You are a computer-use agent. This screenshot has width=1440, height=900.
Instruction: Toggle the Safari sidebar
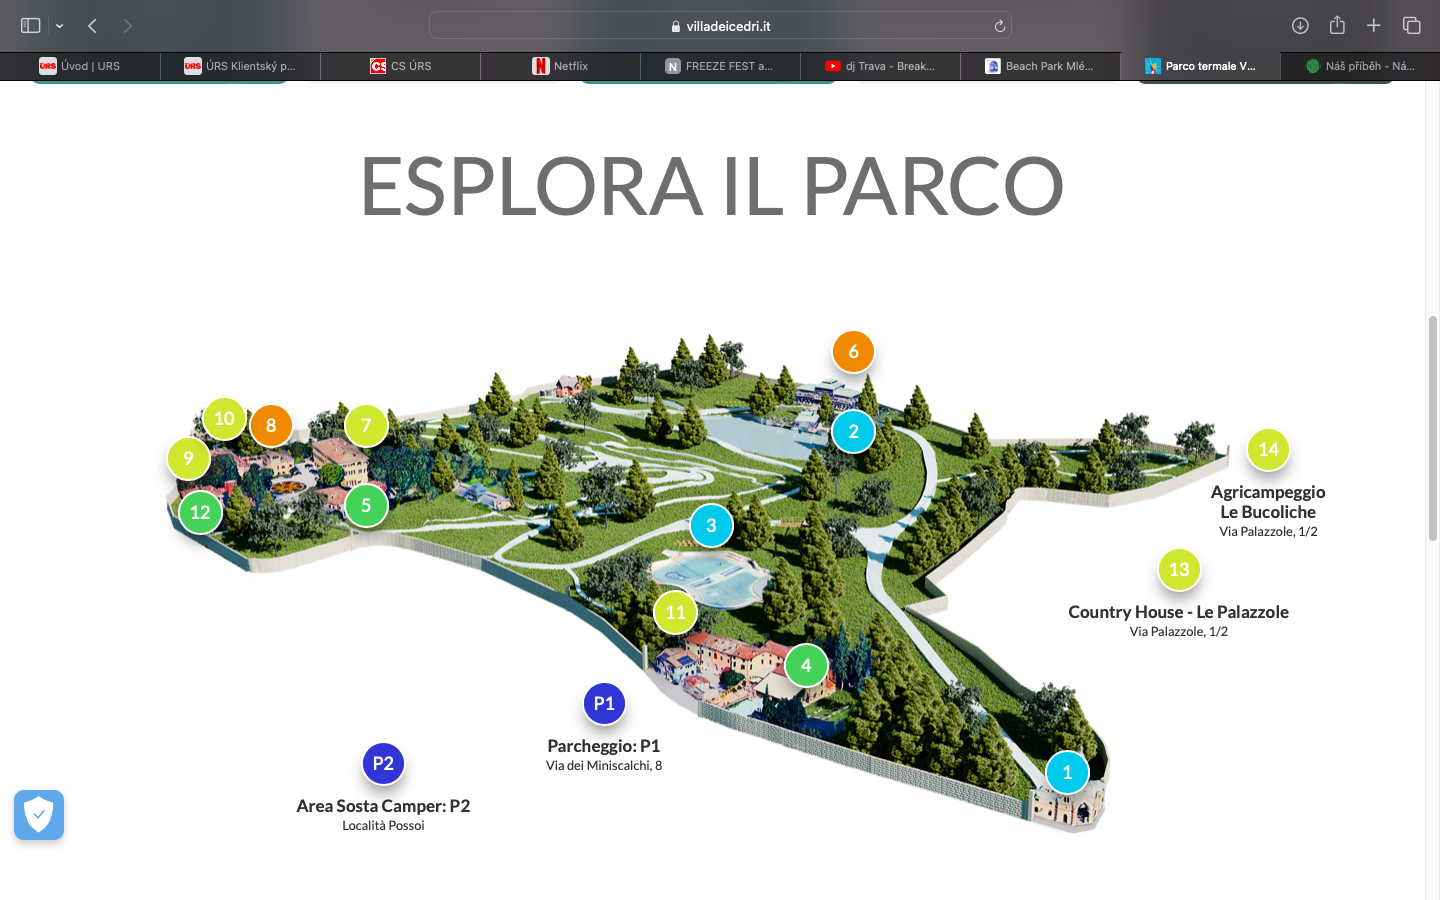tap(30, 26)
